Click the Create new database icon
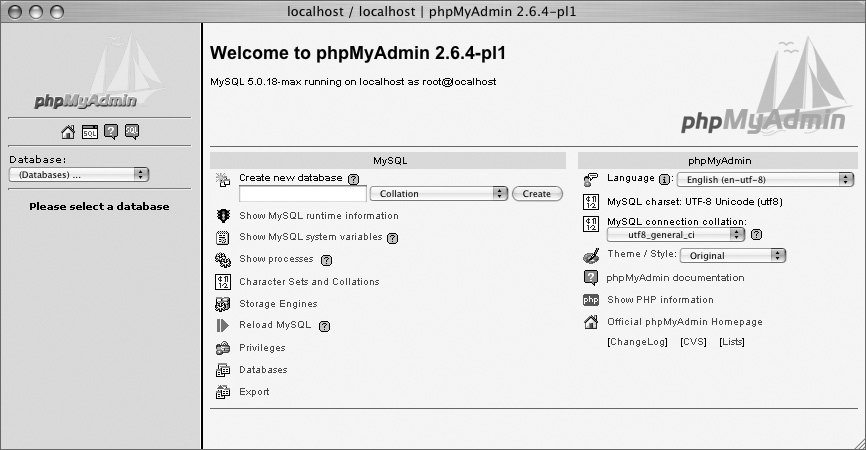The width and height of the screenshot is (866, 450). [223, 179]
